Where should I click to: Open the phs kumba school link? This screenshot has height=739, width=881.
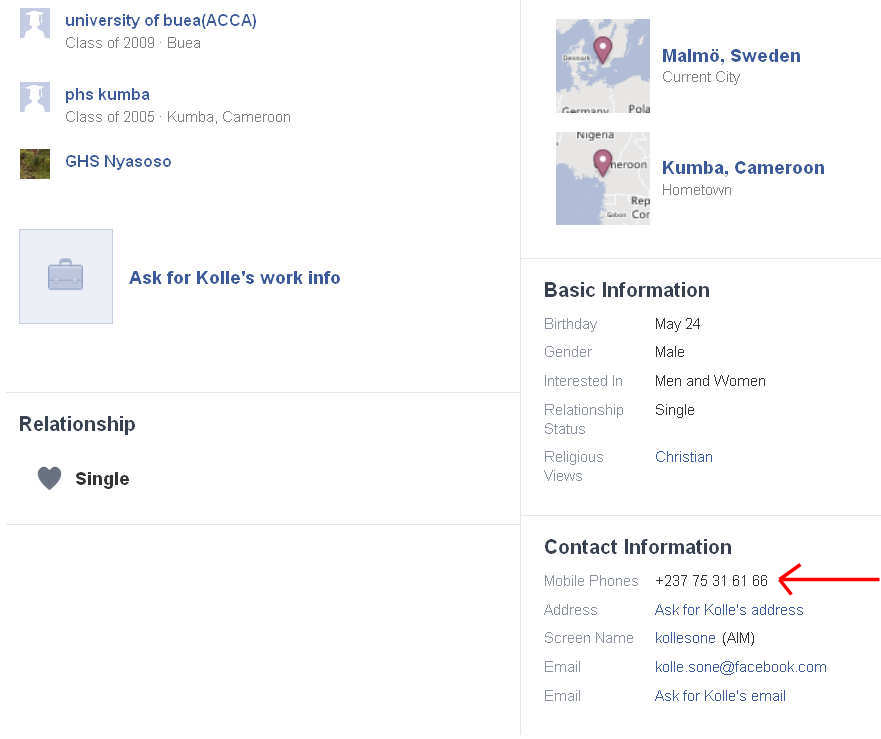click(107, 94)
